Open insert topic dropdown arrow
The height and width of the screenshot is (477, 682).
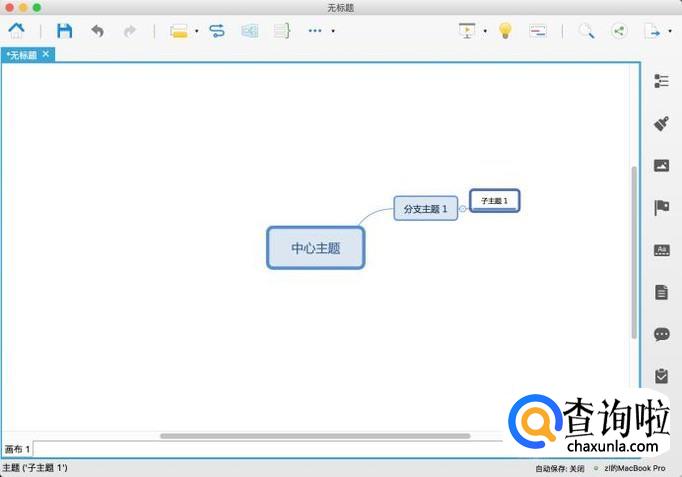(x=197, y=31)
